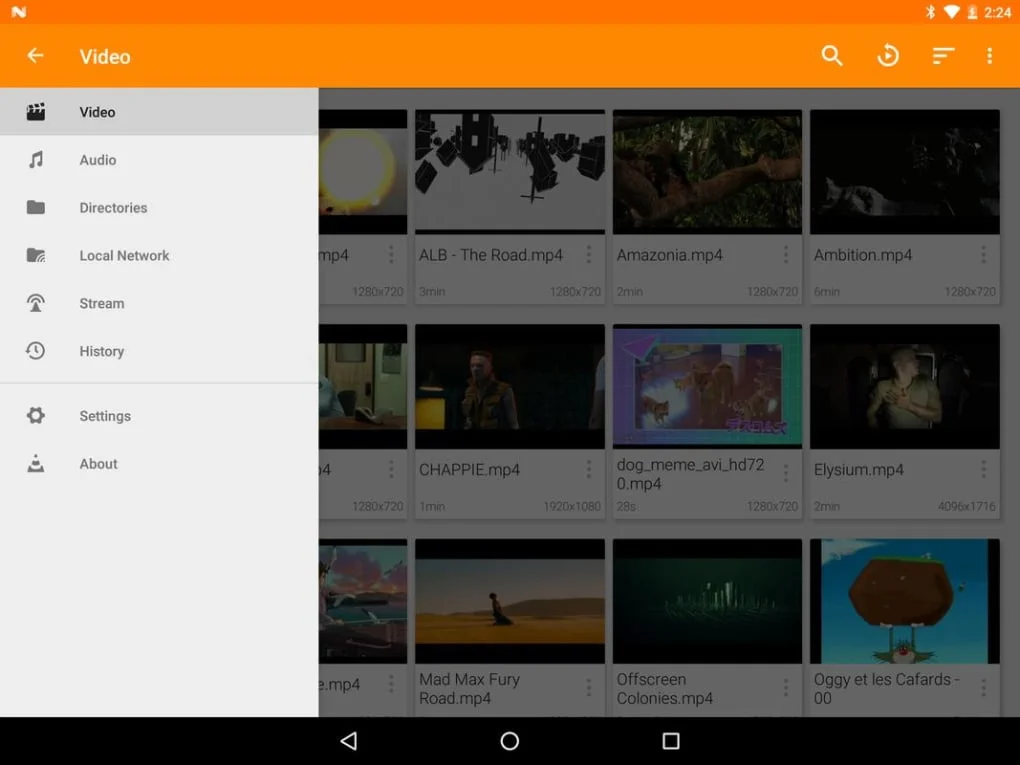1020x765 pixels.
Task: Open the ALB - The Road video
Action: [x=509, y=171]
